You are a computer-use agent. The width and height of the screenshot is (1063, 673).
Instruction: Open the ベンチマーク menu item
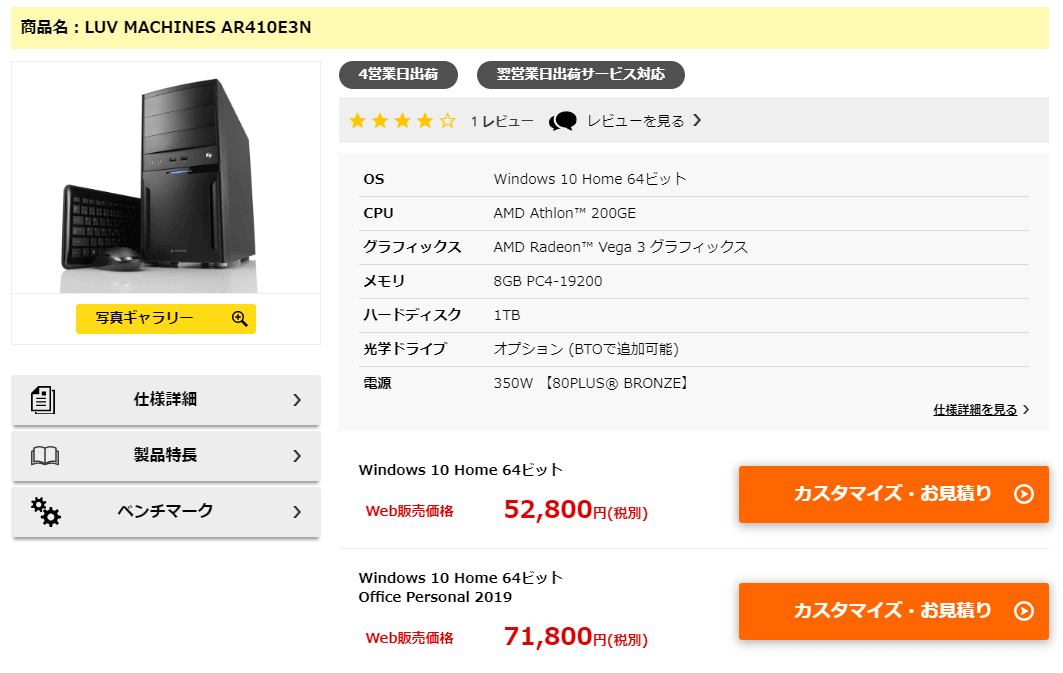coord(166,512)
